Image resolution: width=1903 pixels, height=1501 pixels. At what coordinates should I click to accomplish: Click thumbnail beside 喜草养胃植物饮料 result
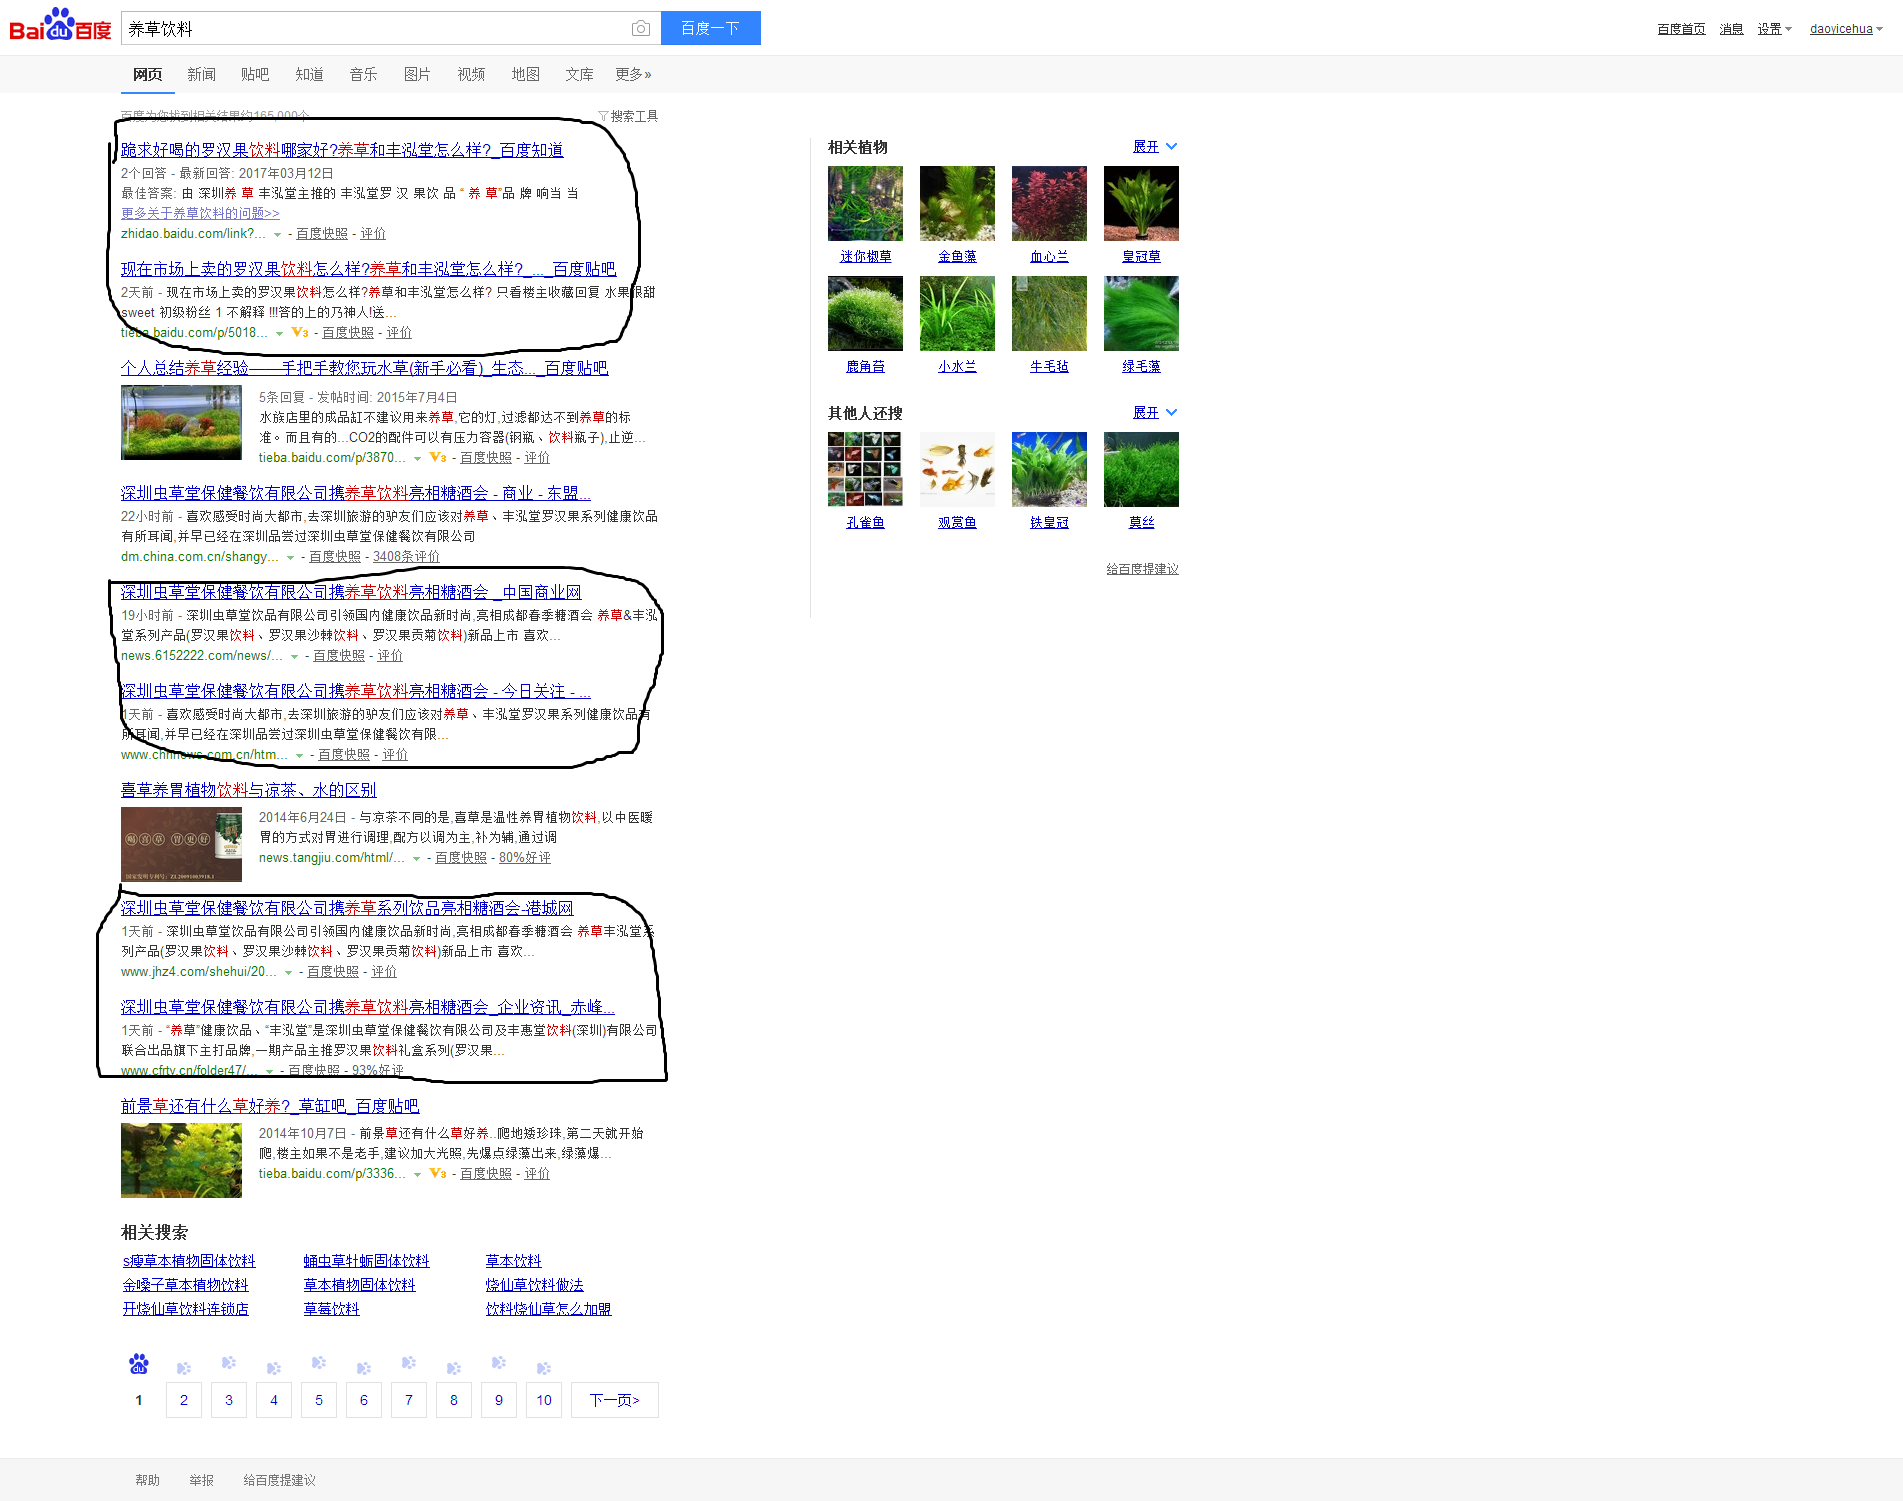(181, 844)
